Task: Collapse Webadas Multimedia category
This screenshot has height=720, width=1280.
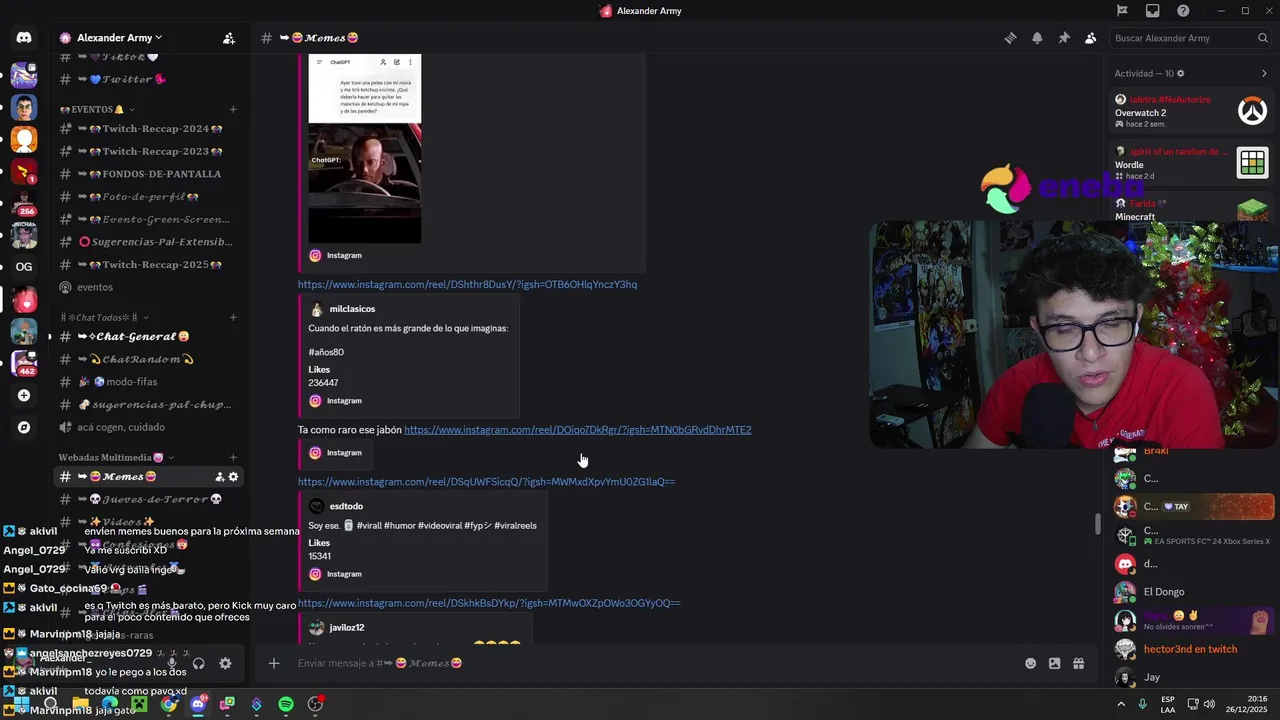Action: tap(116, 457)
